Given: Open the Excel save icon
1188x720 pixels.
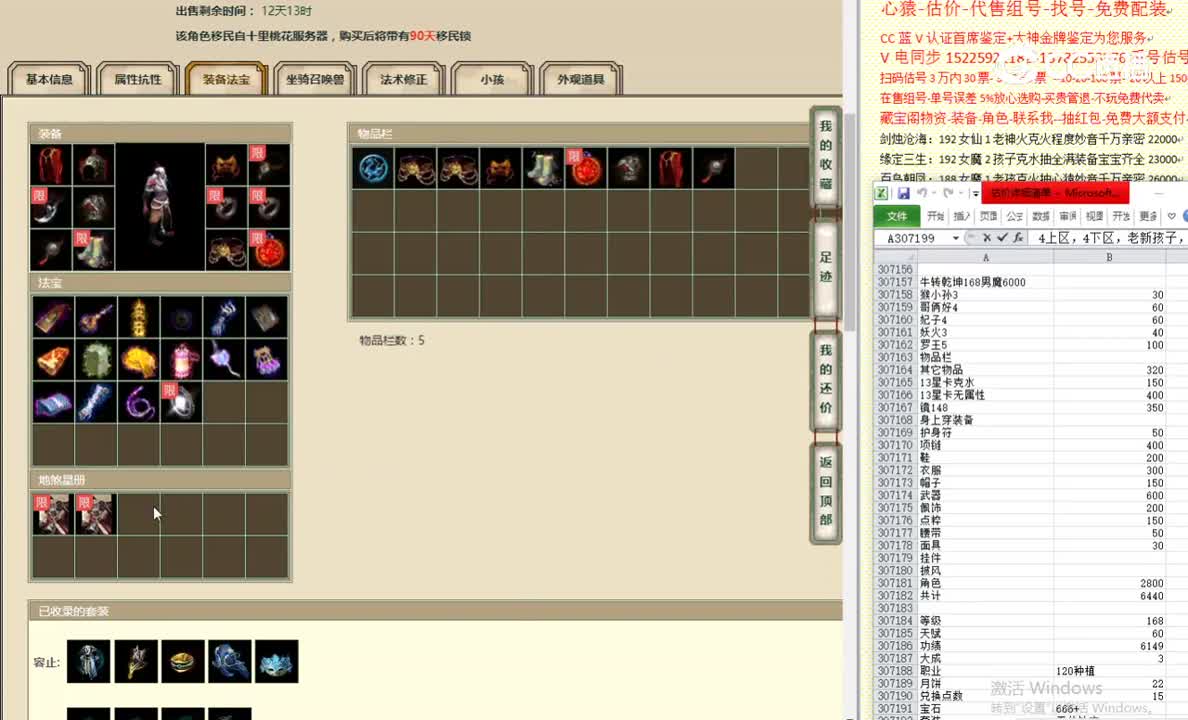Looking at the screenshot, I should point(903,193).
